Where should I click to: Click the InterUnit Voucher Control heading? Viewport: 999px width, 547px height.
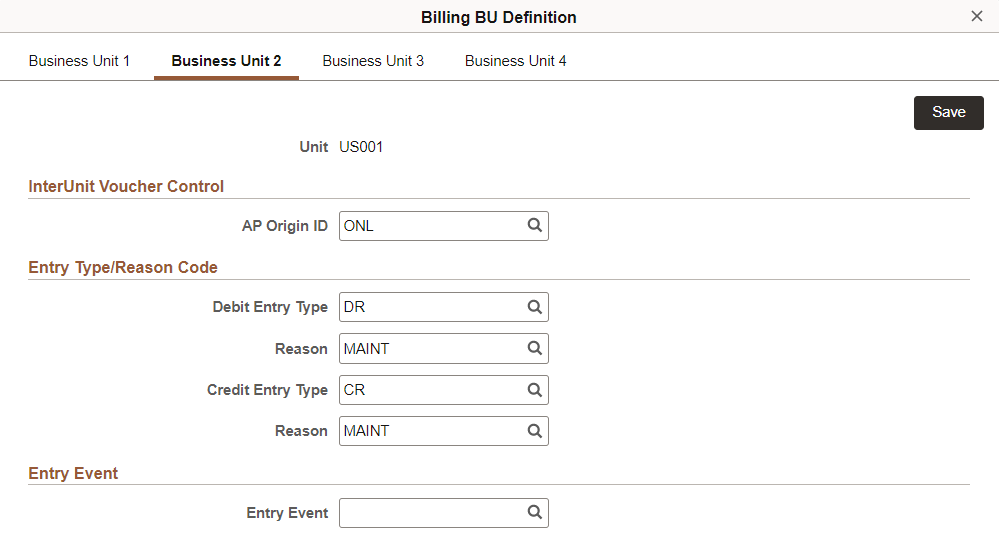pos(126,187)
